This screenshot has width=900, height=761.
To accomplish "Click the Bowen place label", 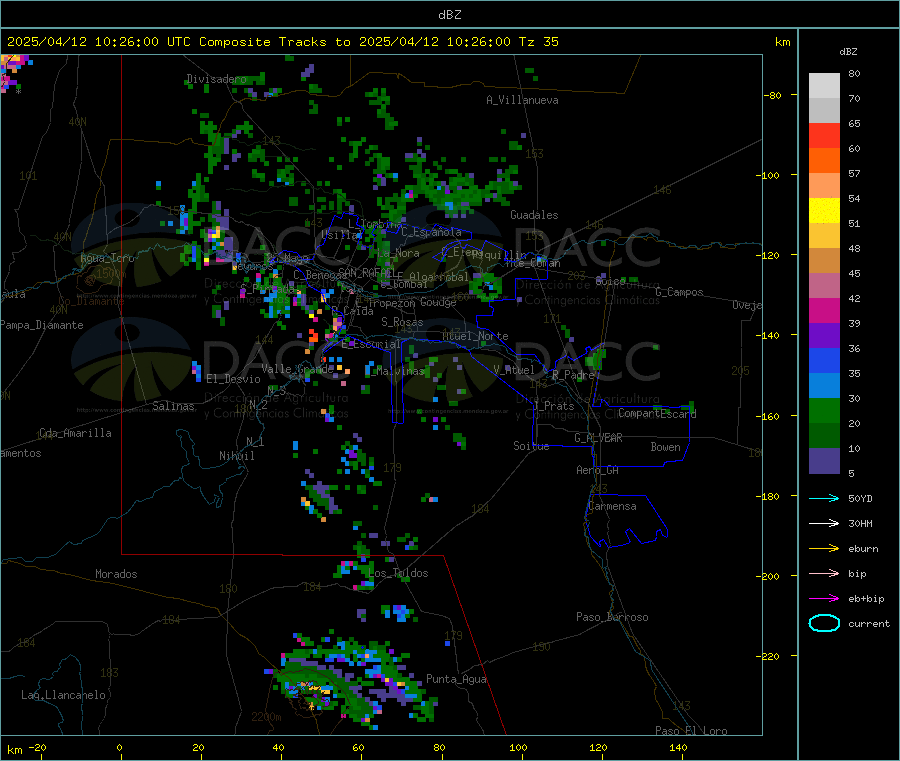I will tap(665, 447).
